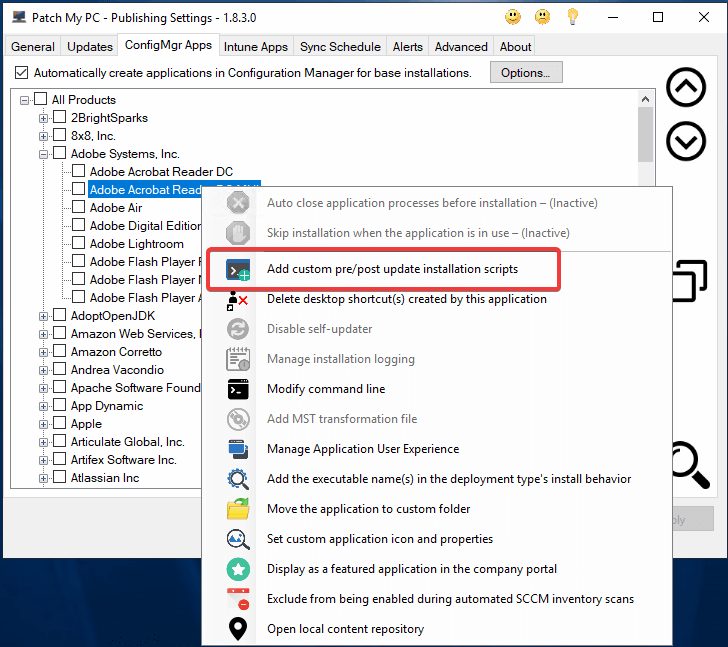728x647 pixels.
Task: Choose Delete desktop shortcut(s) created by application
Action: pyautogui.click(x=437, y=299)
